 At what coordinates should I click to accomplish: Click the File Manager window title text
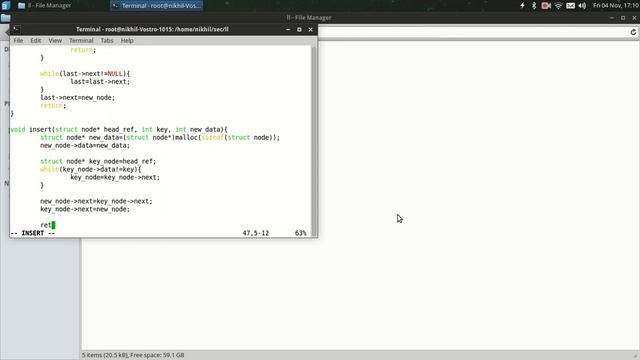tap(309, 18)
